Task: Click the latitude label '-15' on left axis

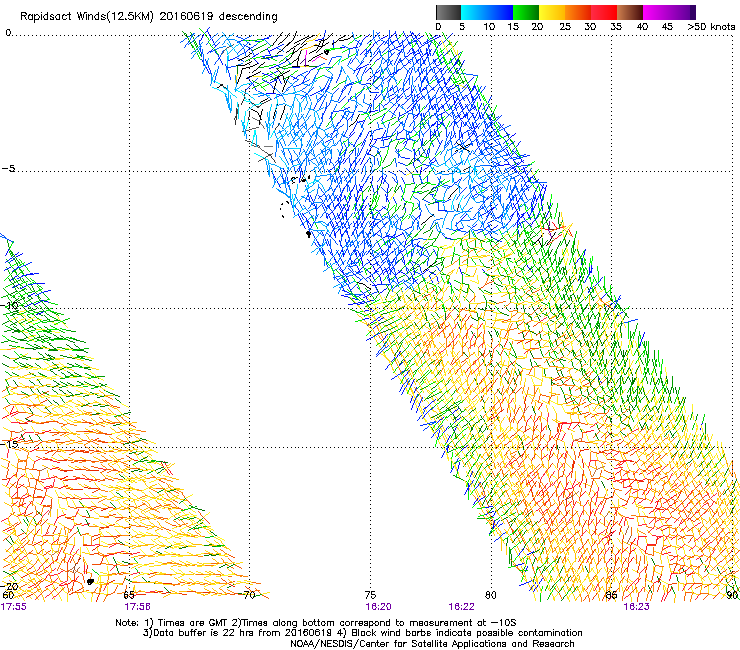Action: point(9,444)
